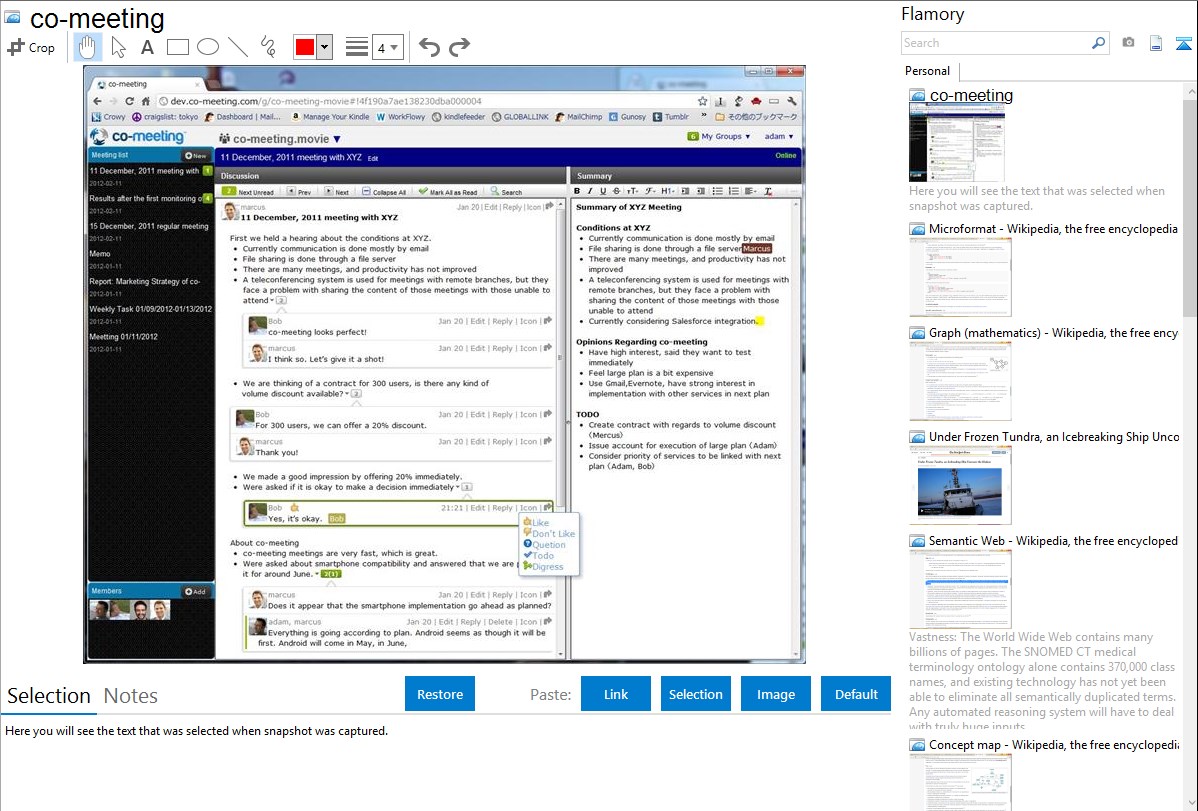Click the Selection paste button

pyautogui.click(x=695, y=694)
